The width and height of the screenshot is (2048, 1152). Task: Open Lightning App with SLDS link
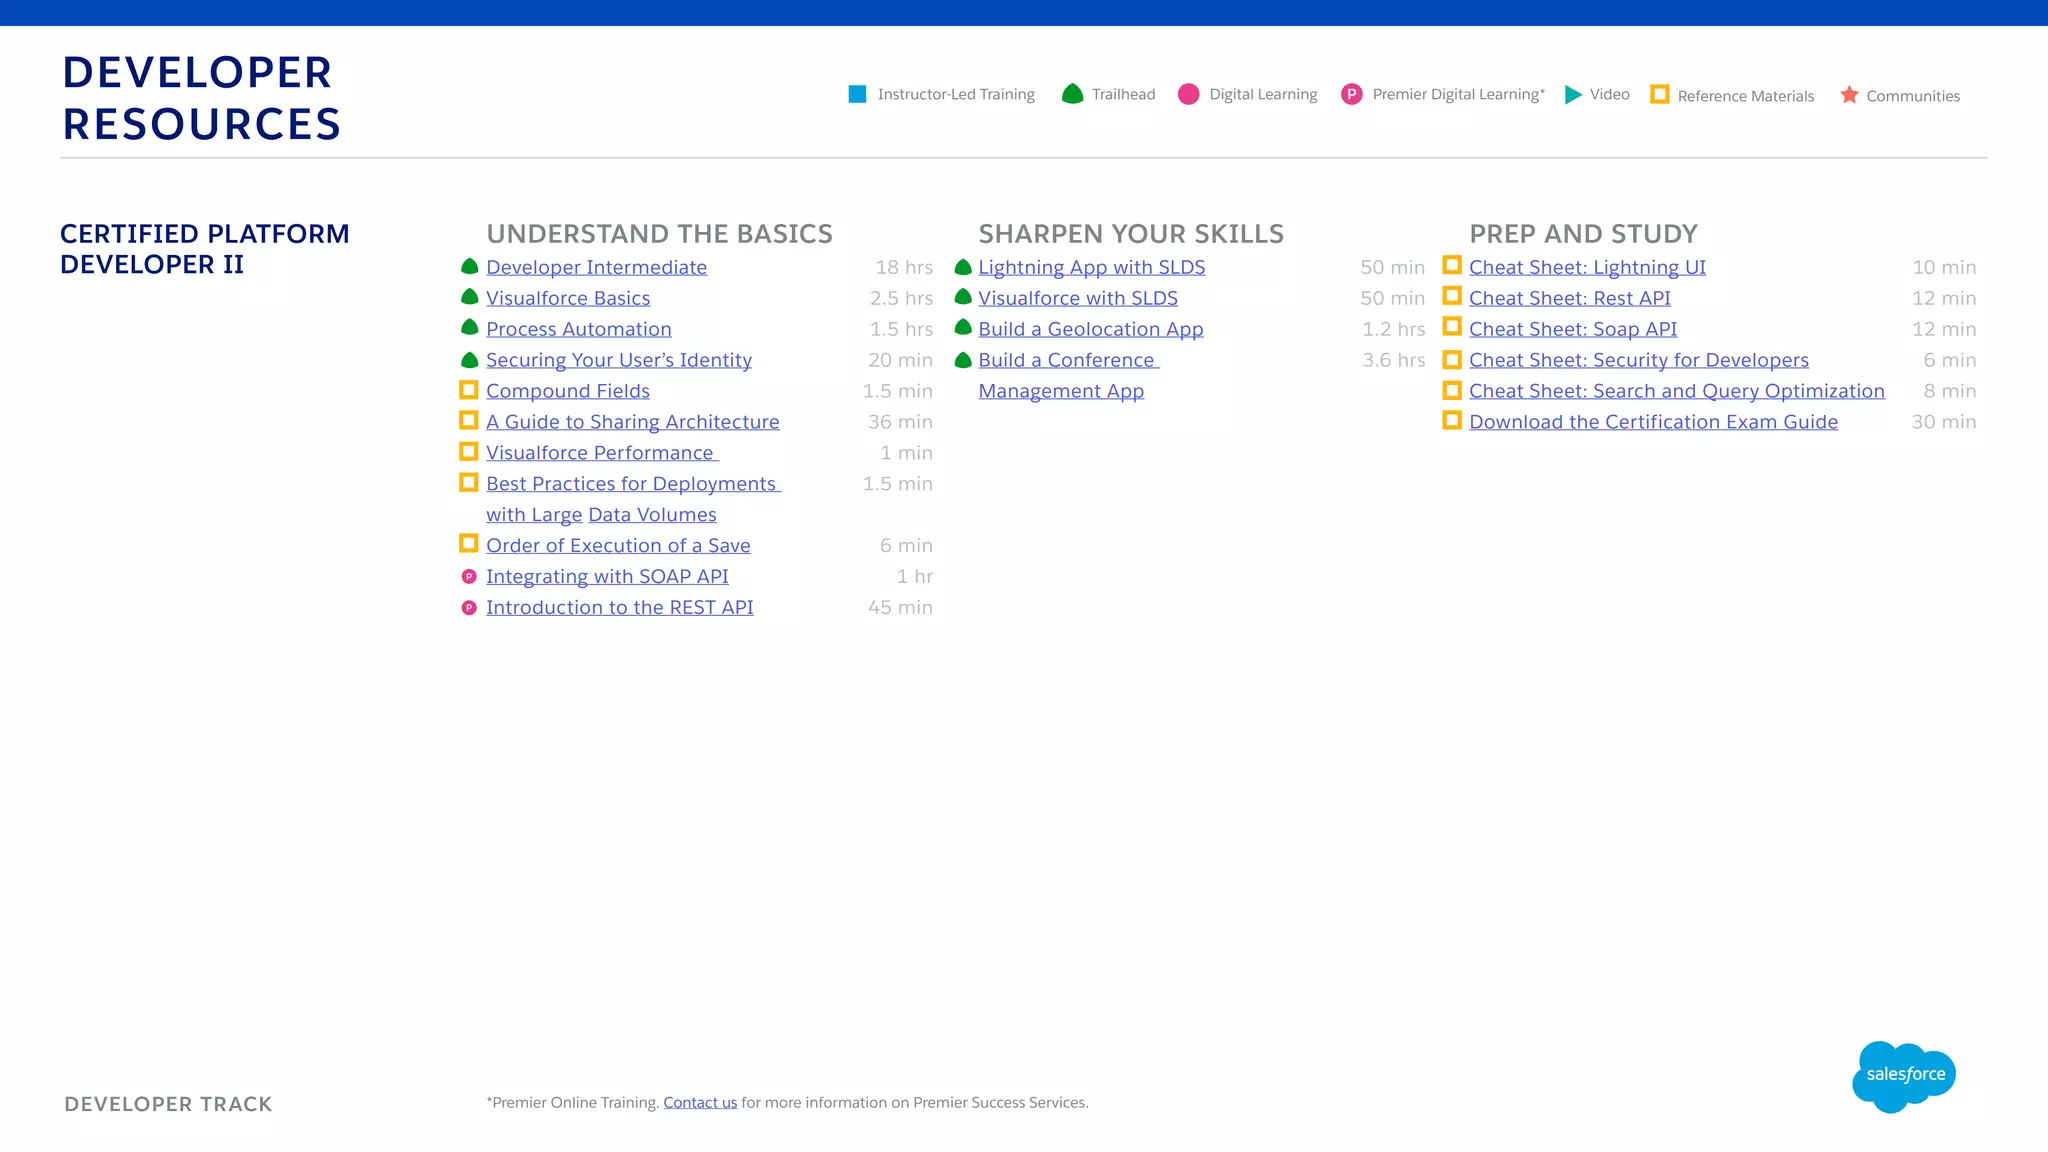pyautogui.click(x=1092, y=267)
